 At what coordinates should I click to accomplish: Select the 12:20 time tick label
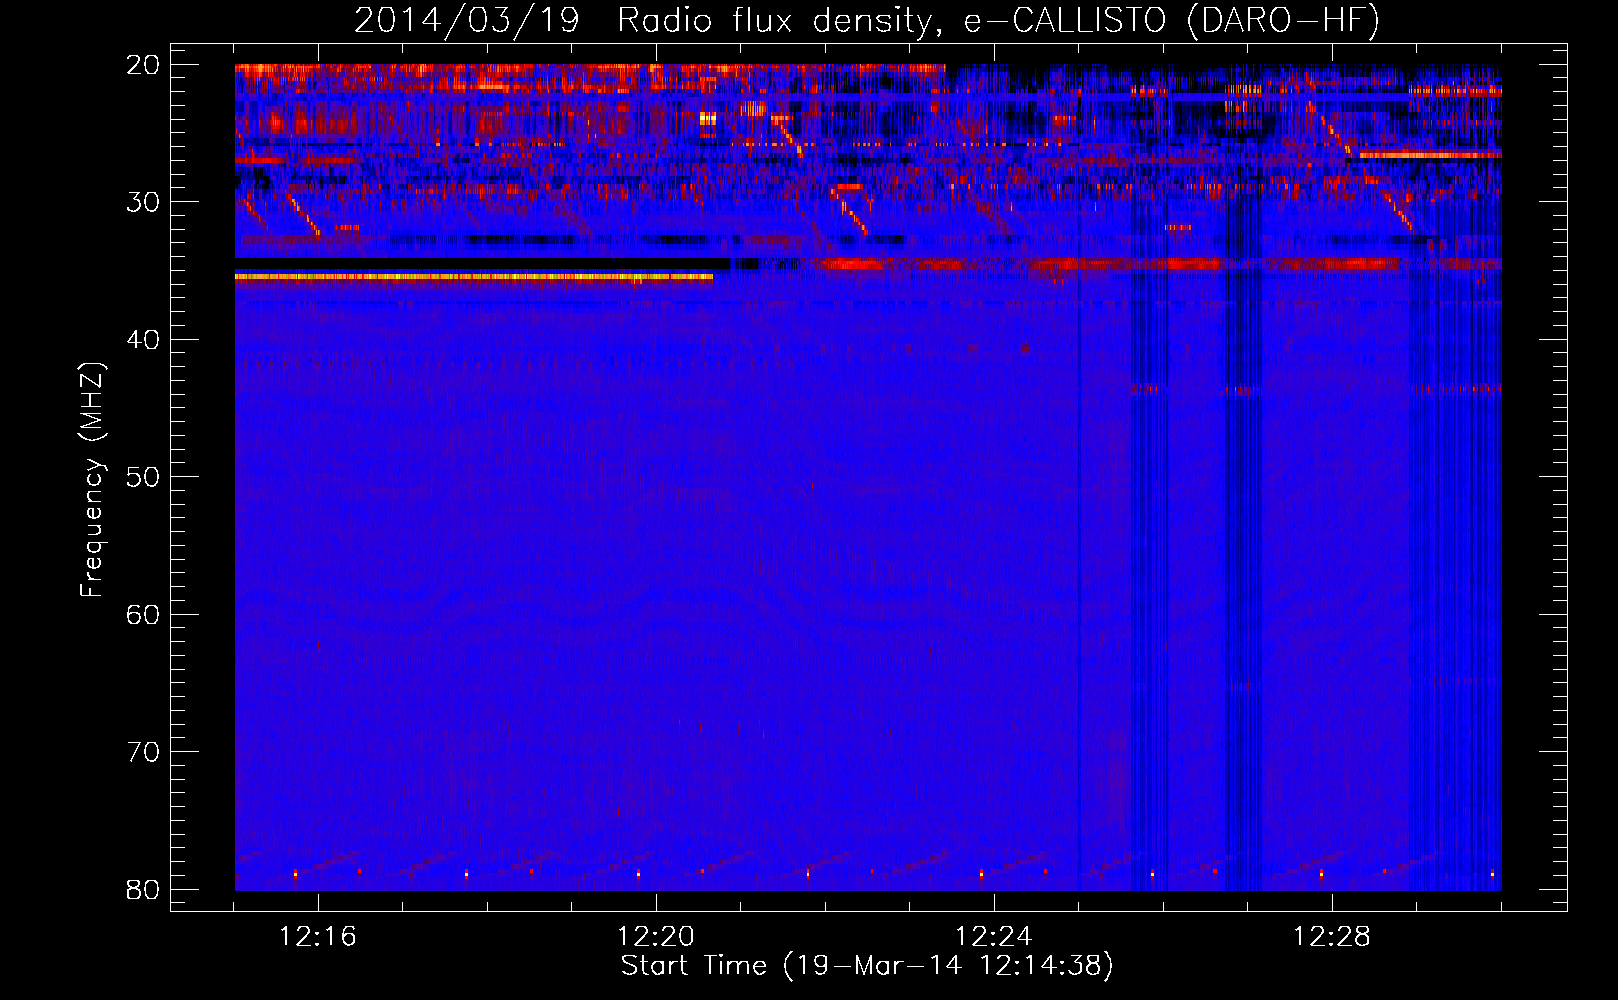(656, 937)
